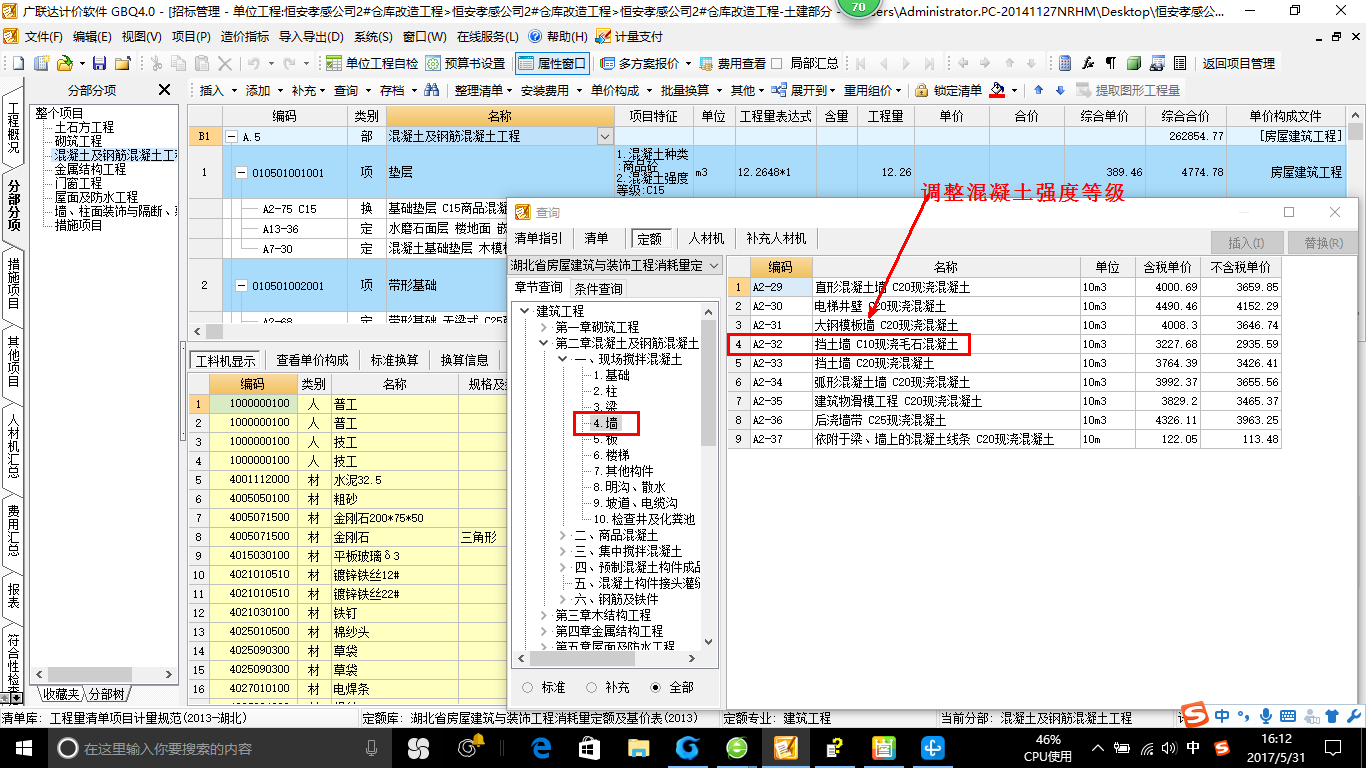Collapse the 建筑工程 tree node
This screenshot has width=1366, height=768.
pos(525,311)
